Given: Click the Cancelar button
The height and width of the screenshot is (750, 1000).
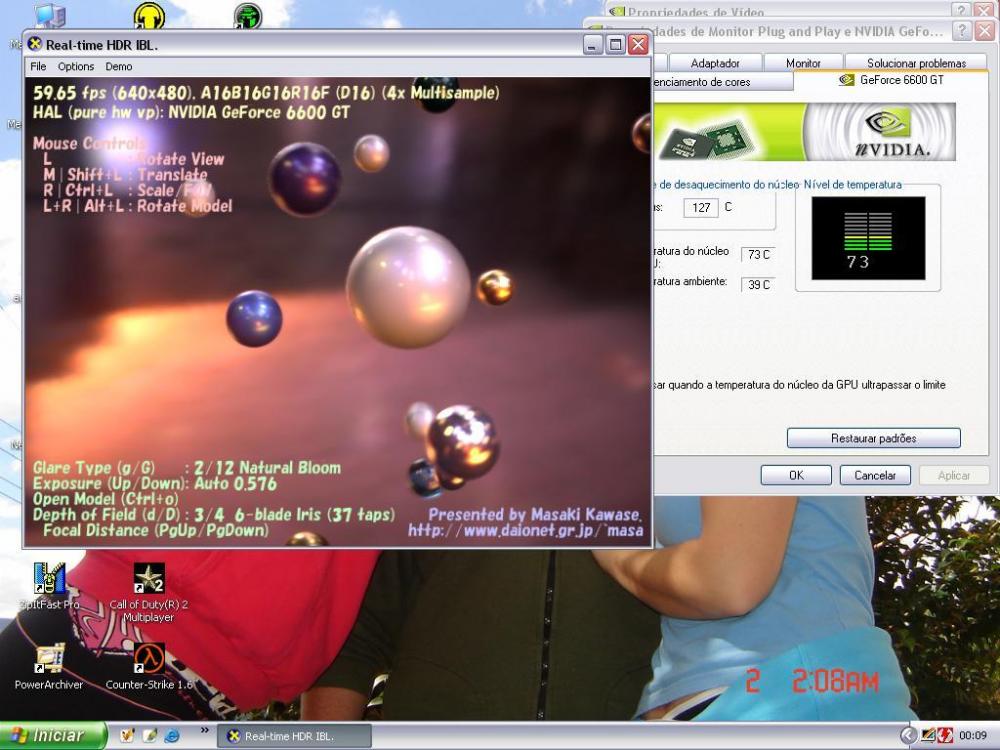Looking at the screenshot, I should 875,476.
